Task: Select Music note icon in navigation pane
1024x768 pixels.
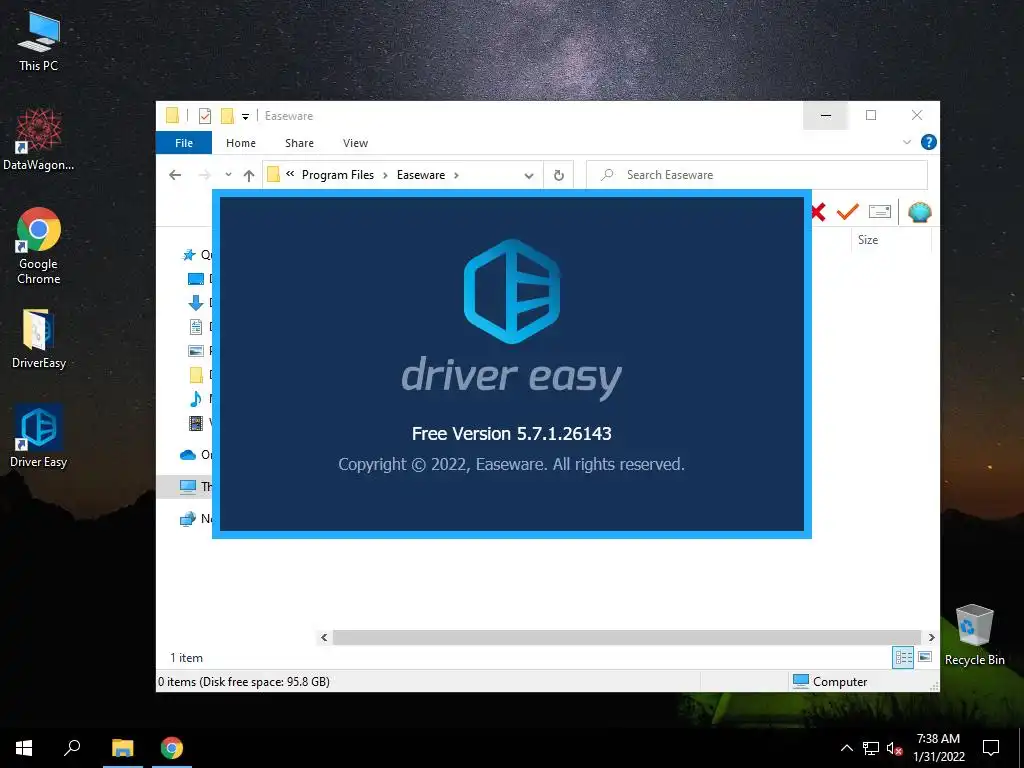Action: pyautogui.click(x=195, y=398)
